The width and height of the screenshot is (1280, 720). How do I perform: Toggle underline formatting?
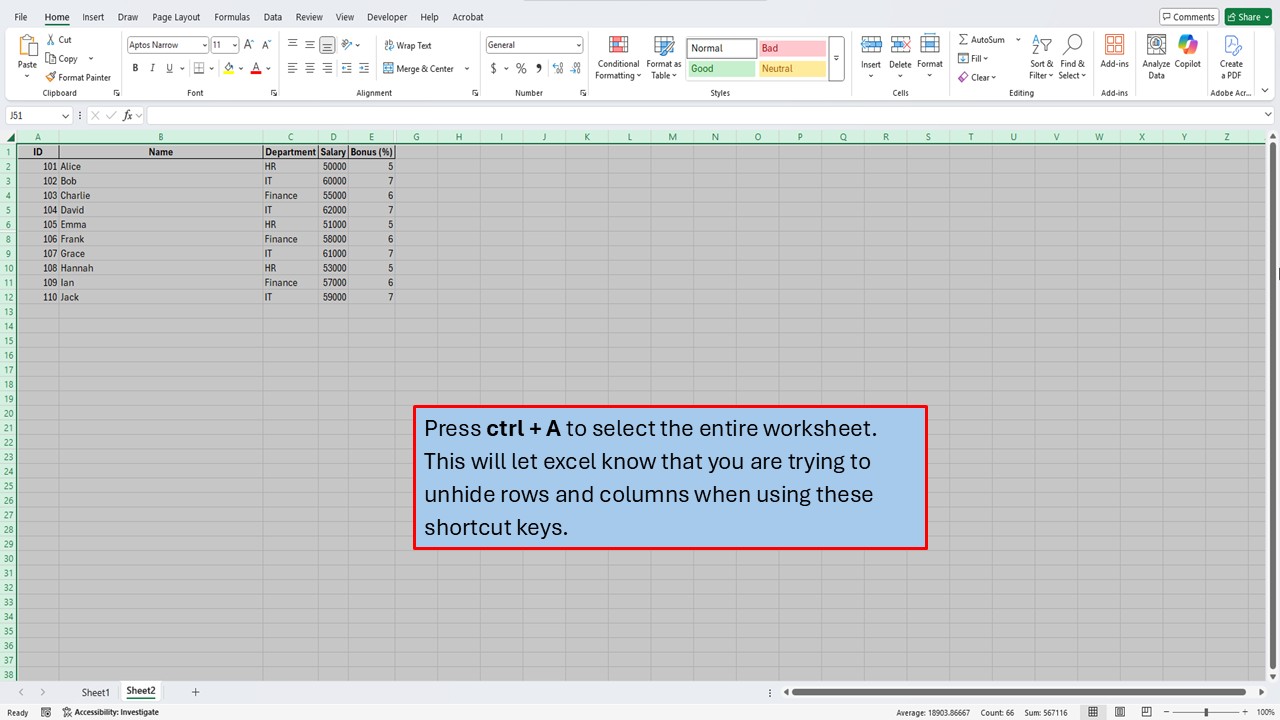167,67
